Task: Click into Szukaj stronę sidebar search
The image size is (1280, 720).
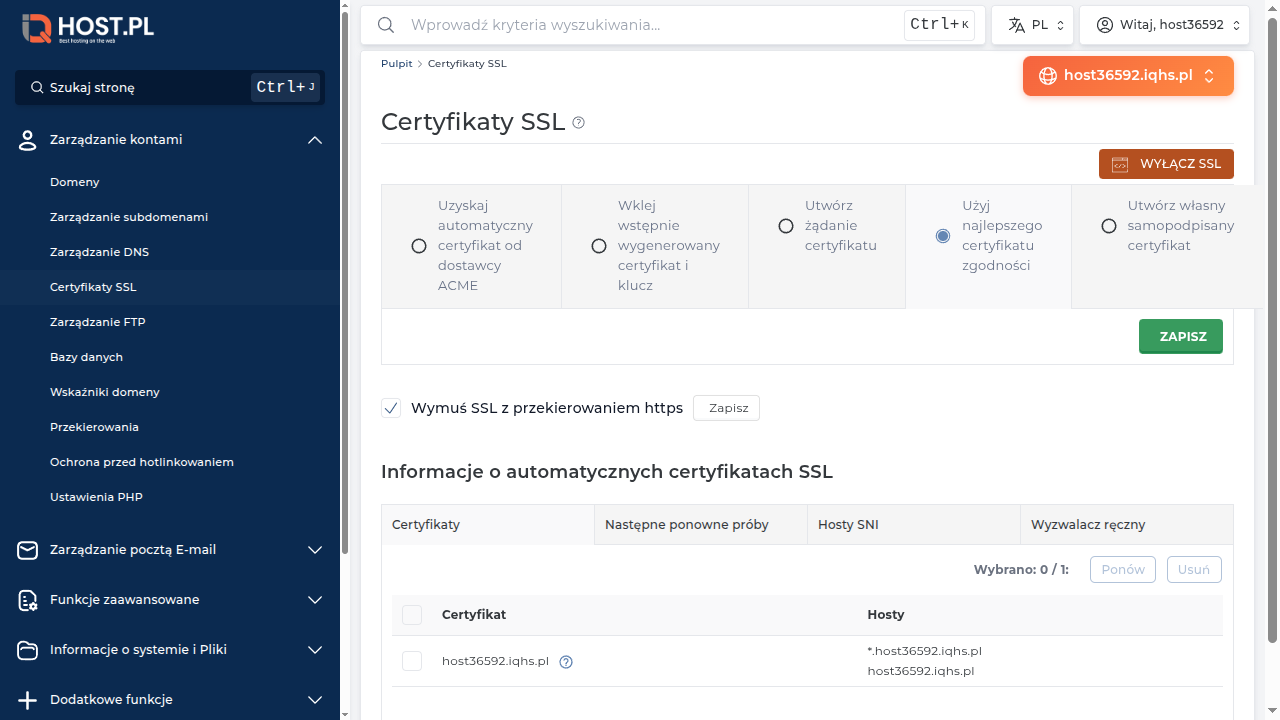Action: click(170, 88)
